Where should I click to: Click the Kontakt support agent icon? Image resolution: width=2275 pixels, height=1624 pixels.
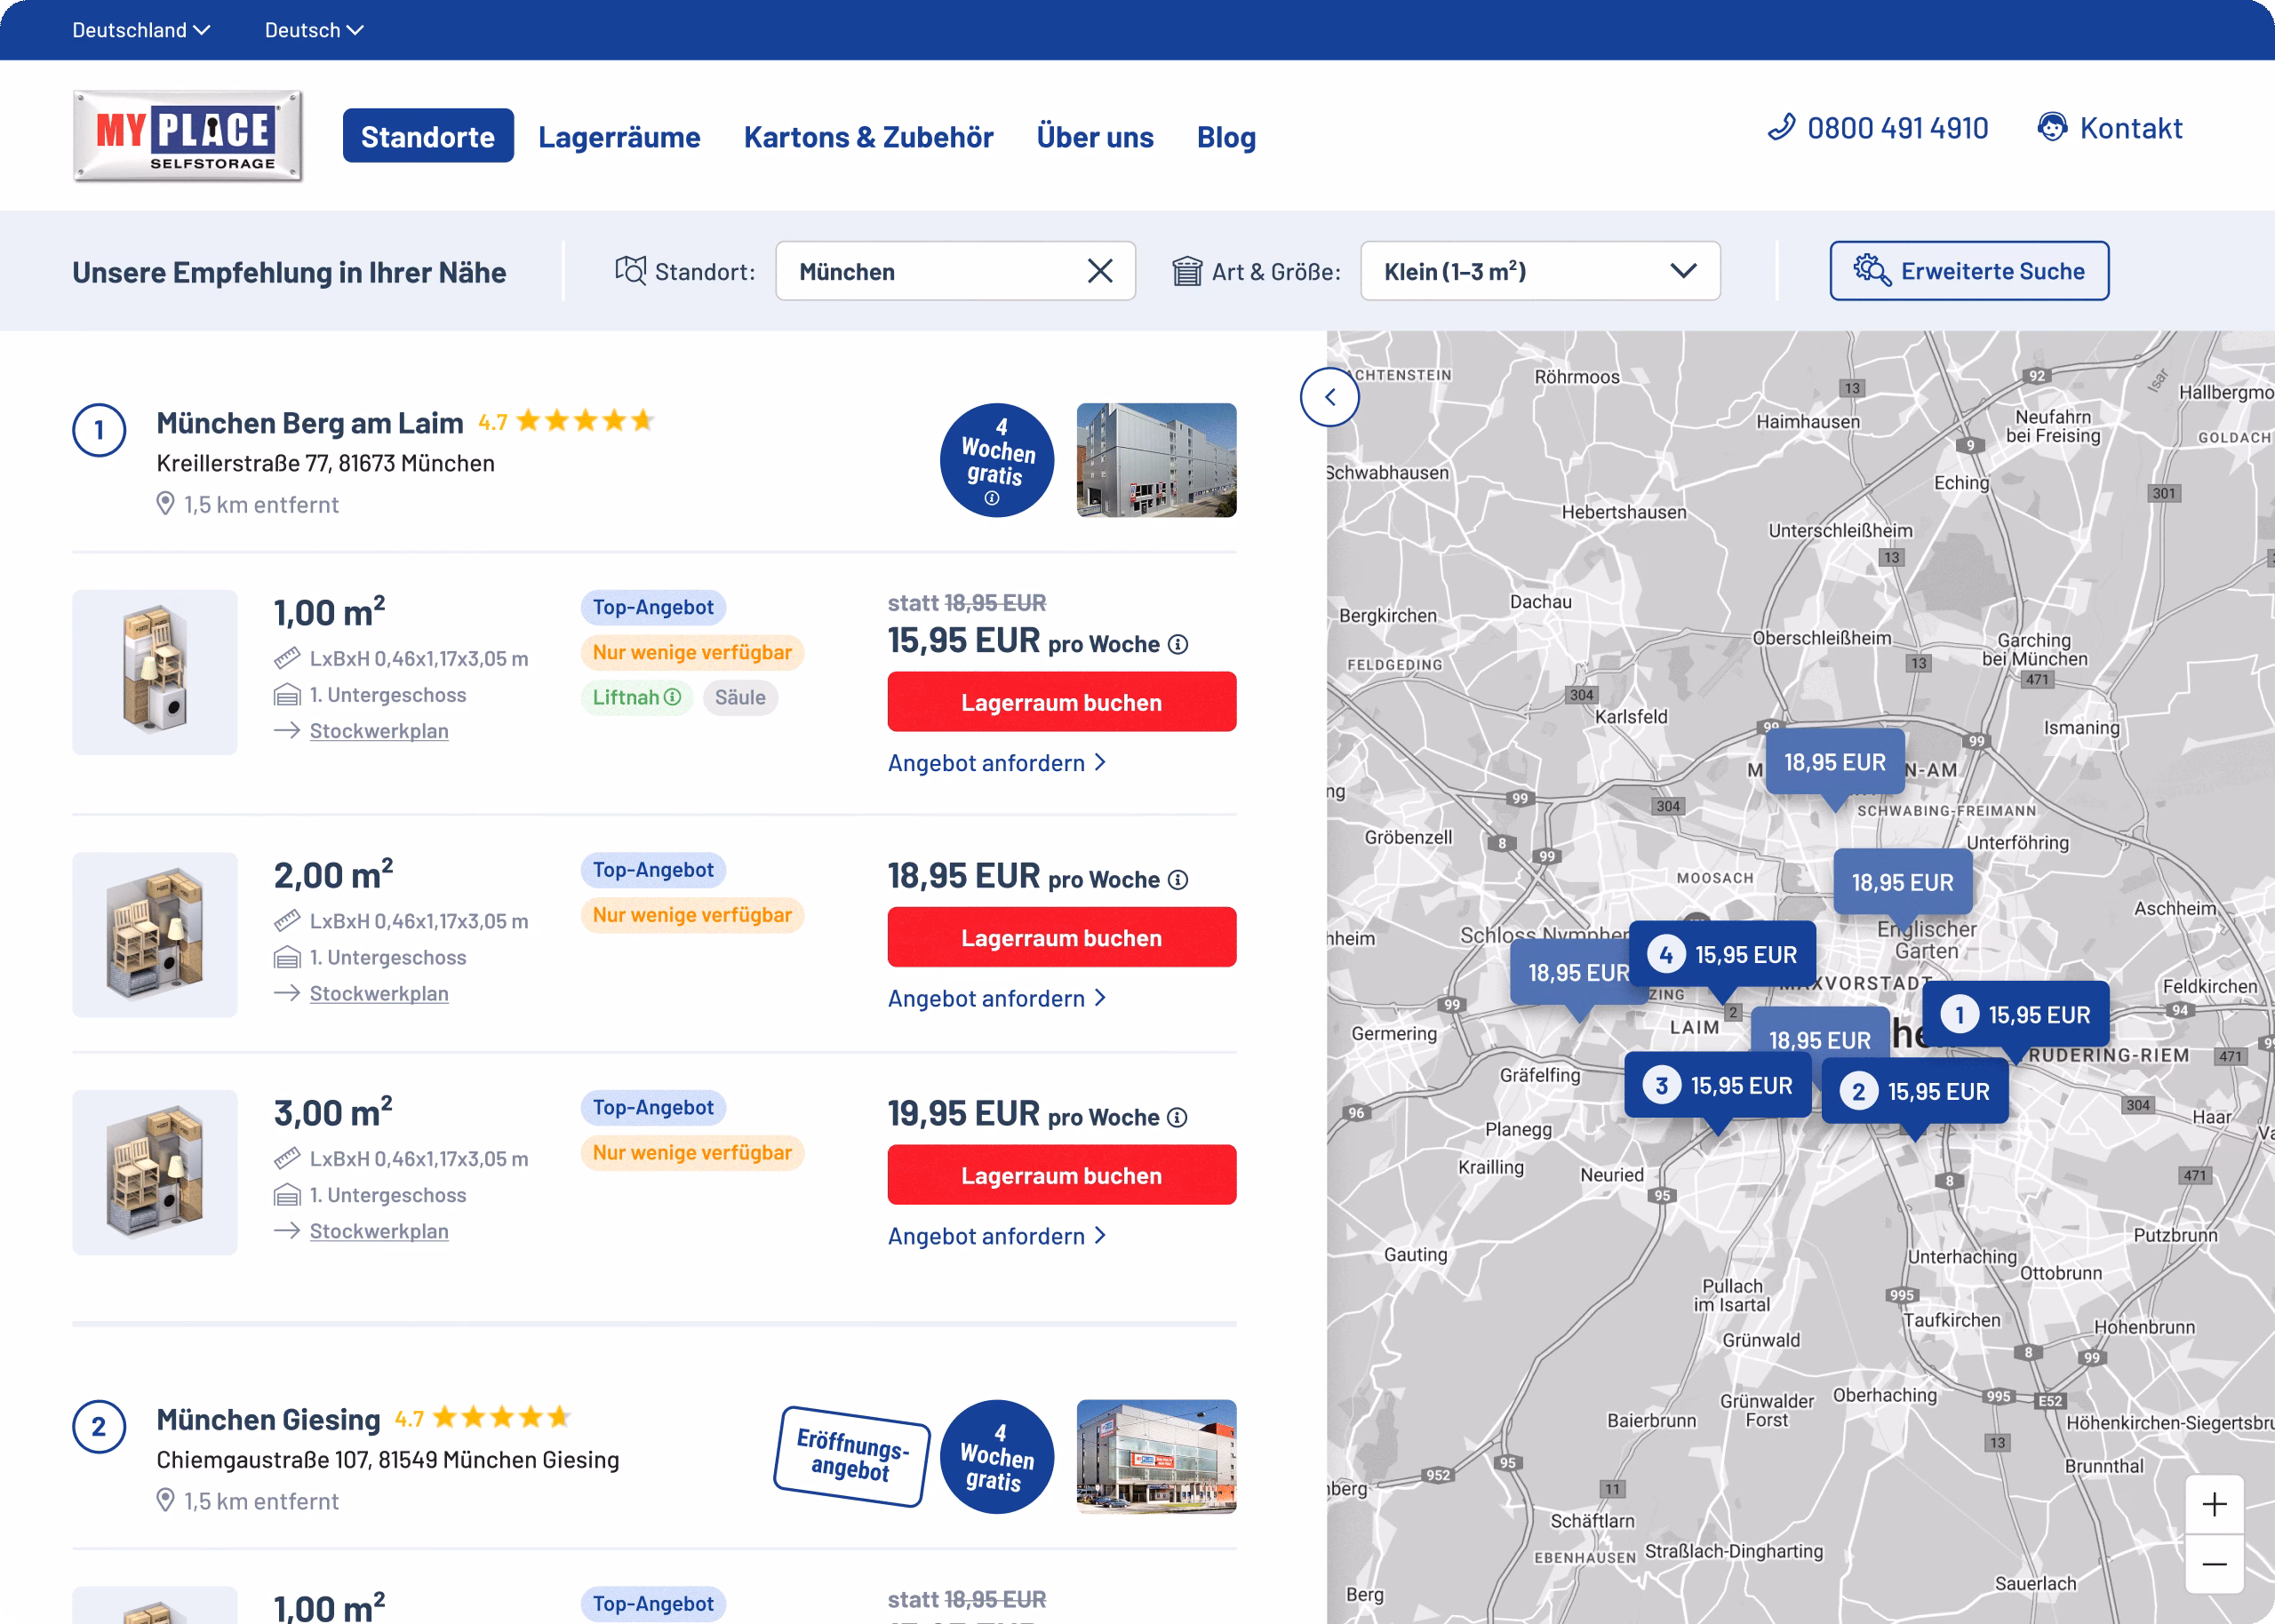pos(2052,127)
